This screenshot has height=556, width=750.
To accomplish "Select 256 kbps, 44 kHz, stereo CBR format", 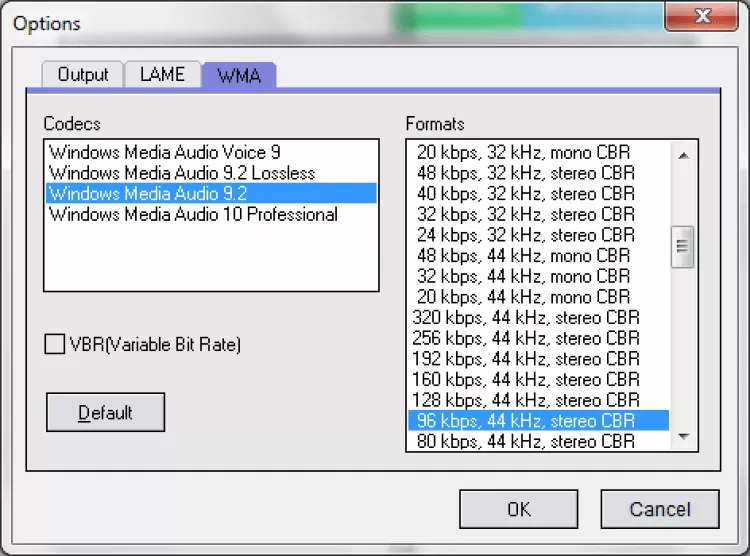I will point(526,338).
